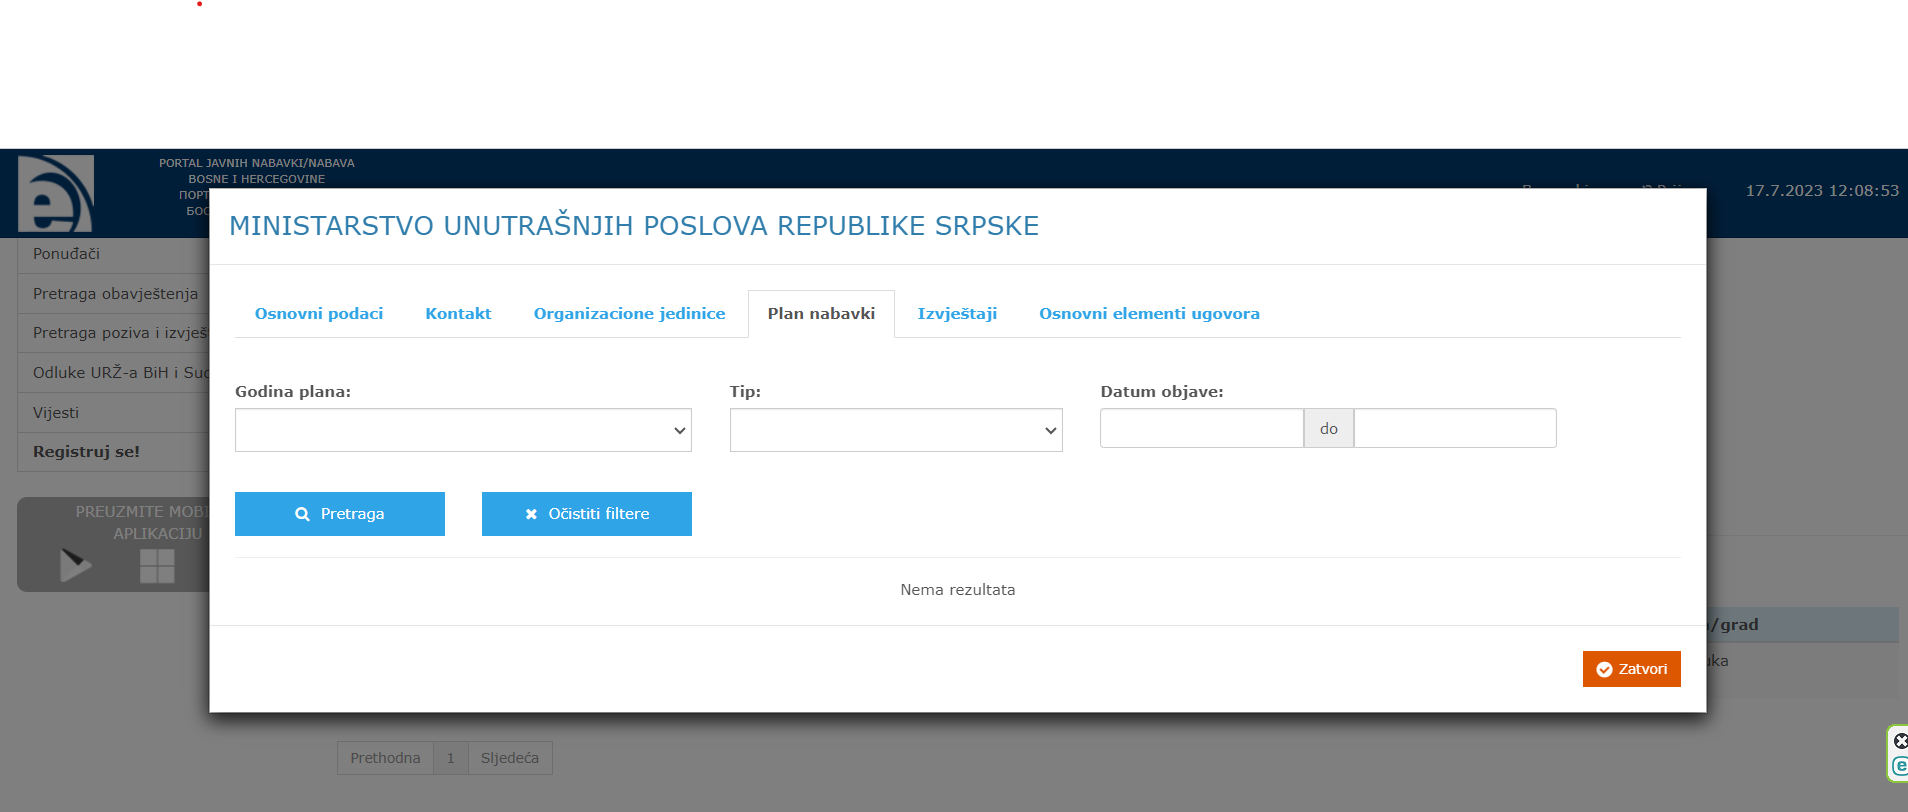Open the Tip dropdown
Image resolution: width=1908 pixels, height=812 pixels.
click(896, 430)
